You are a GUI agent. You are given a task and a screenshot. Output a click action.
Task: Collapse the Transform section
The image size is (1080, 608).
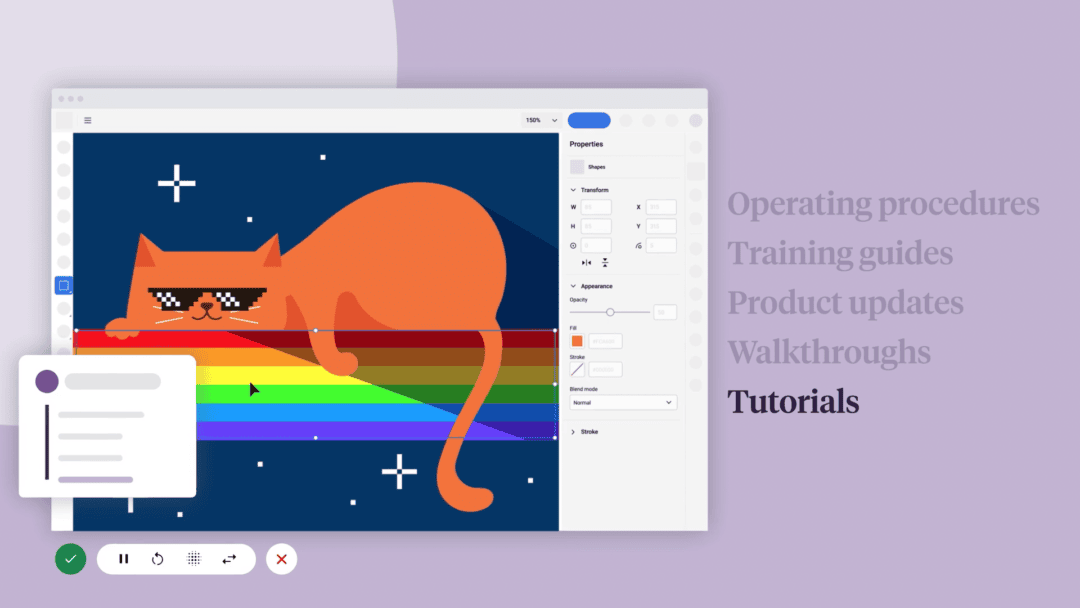[573, 190]
